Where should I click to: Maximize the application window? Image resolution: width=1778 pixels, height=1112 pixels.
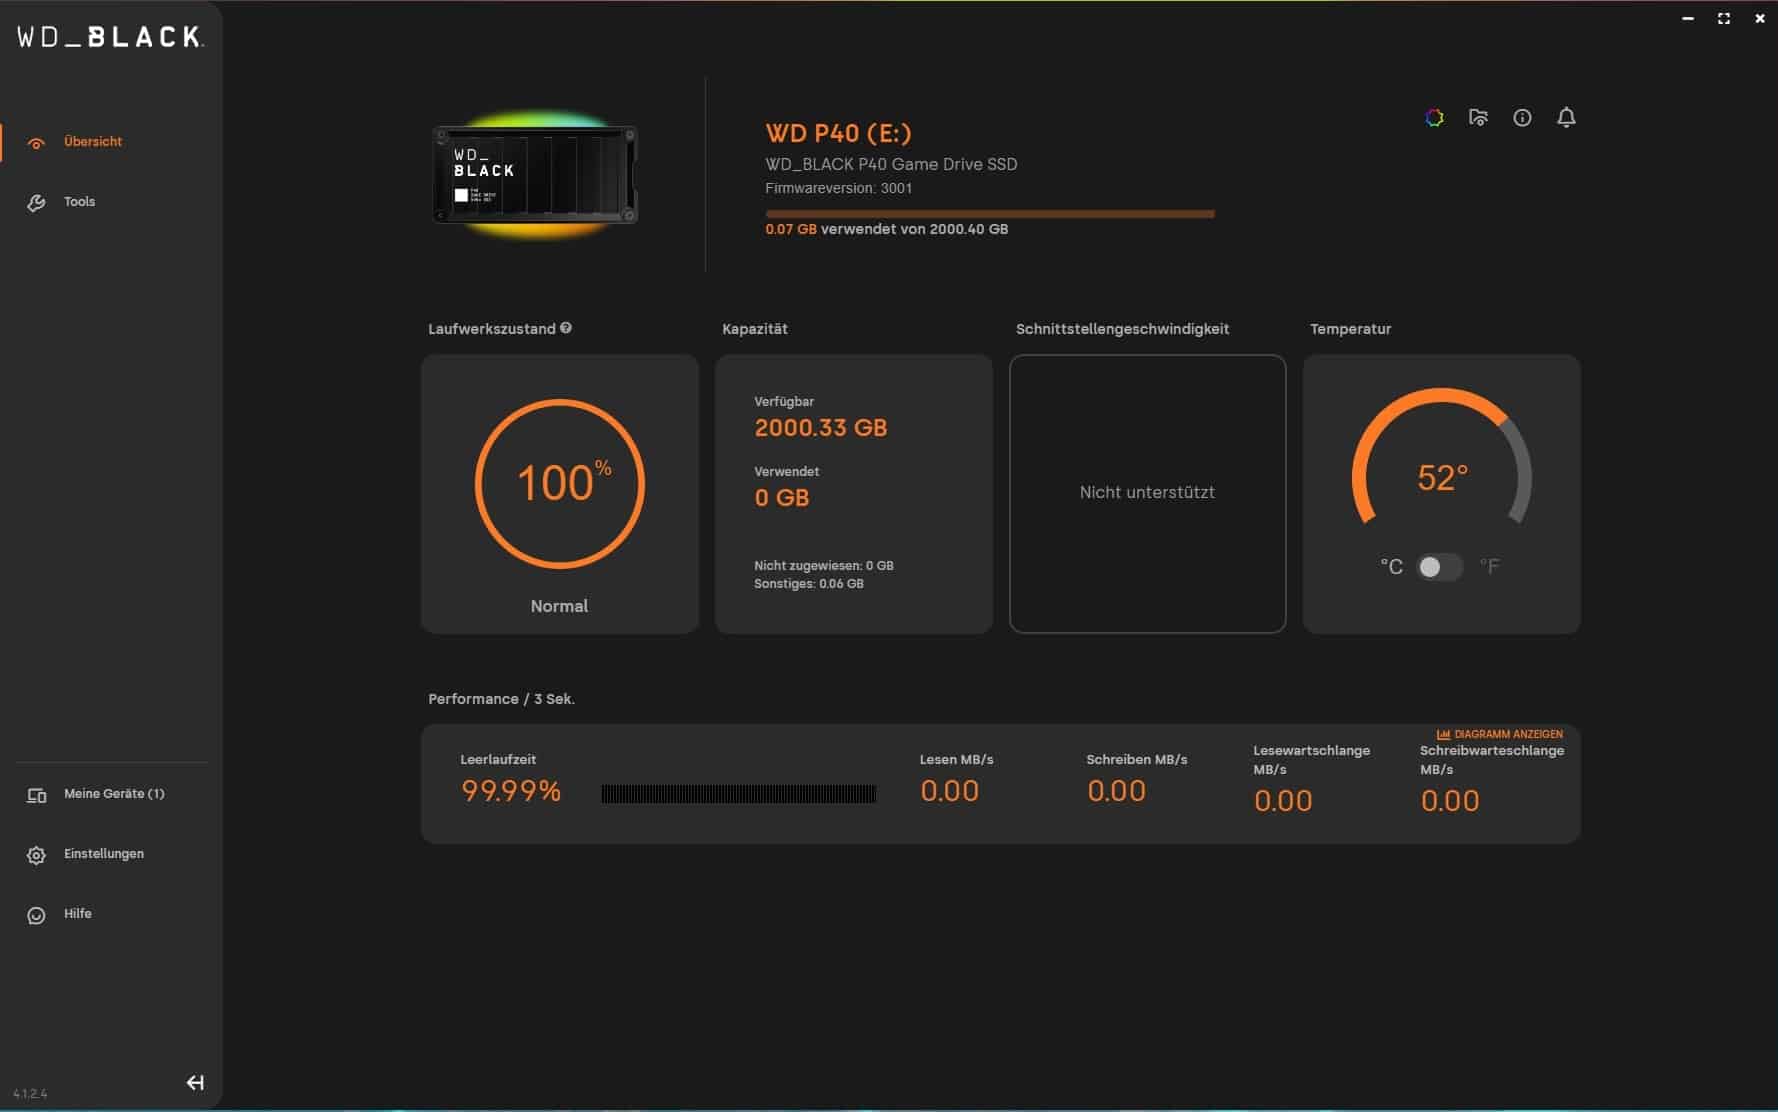point(1724,18)
